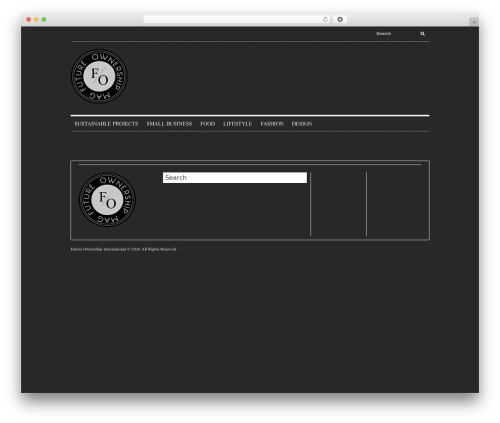Click the magnifier search icon in header

[422, 34]
